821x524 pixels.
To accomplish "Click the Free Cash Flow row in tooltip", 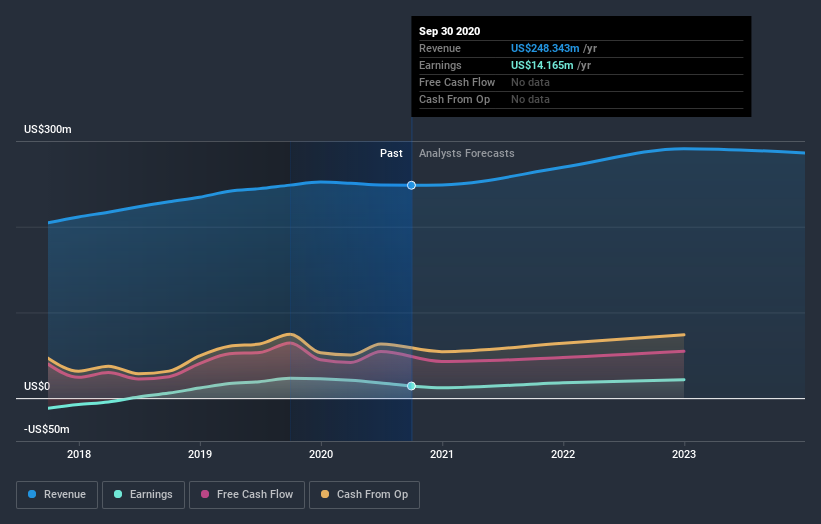I will 581,83.
